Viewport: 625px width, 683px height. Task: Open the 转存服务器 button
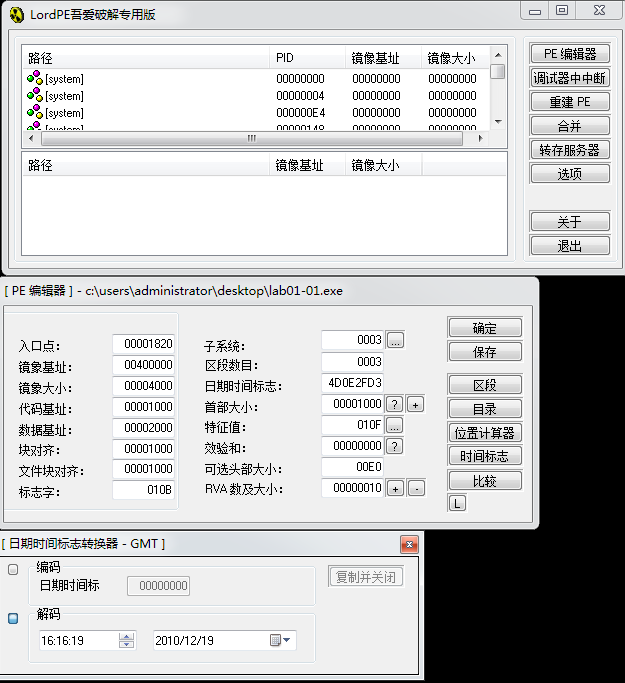click(570, 150)
